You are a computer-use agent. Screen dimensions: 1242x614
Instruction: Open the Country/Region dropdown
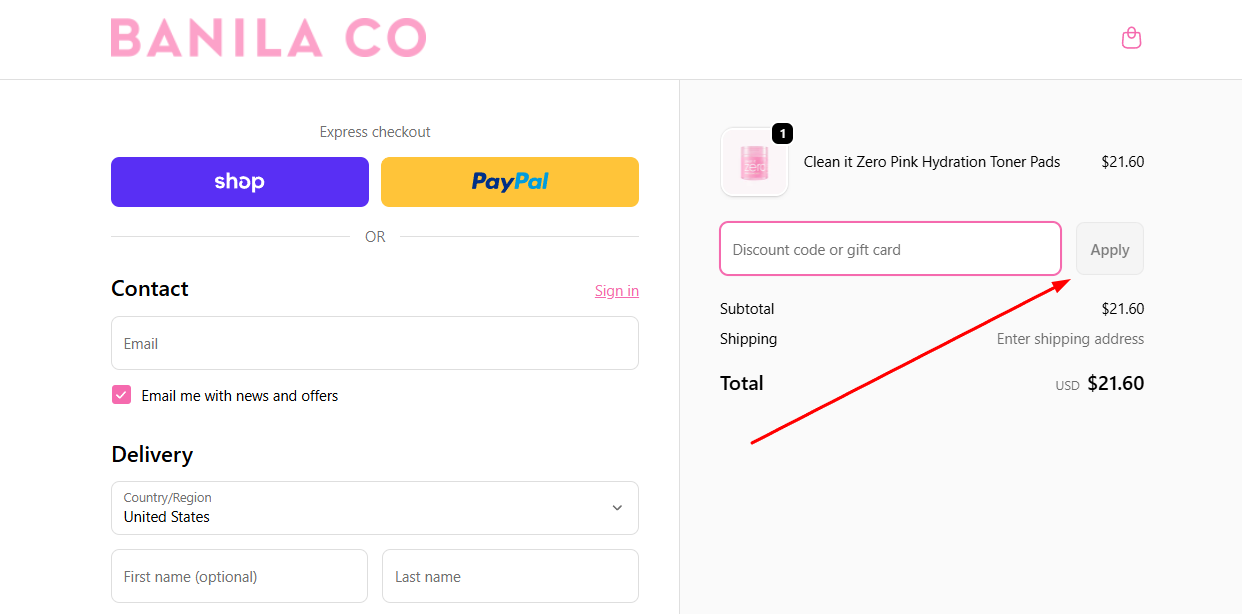(375, 507)
